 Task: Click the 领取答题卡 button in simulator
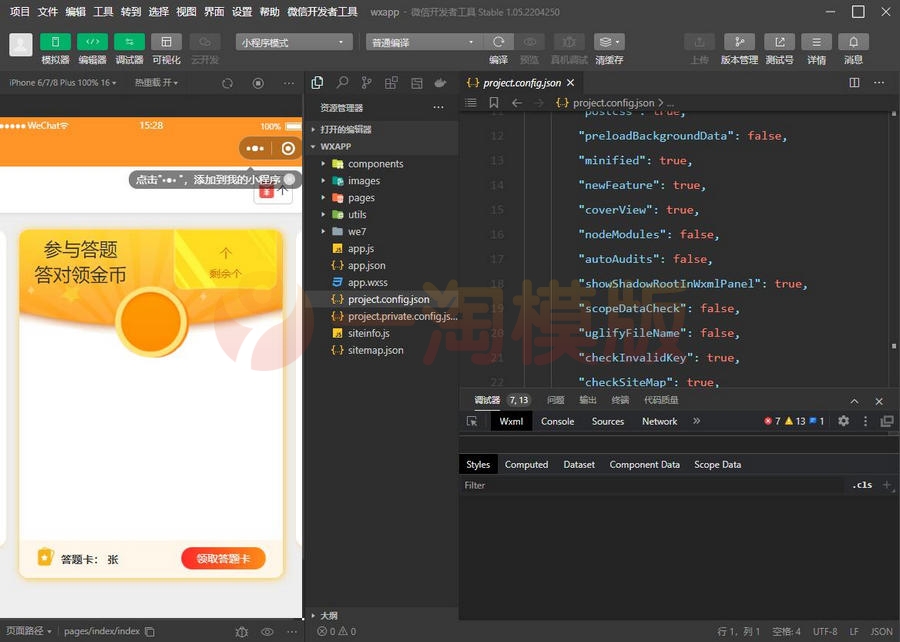[223, 559]
